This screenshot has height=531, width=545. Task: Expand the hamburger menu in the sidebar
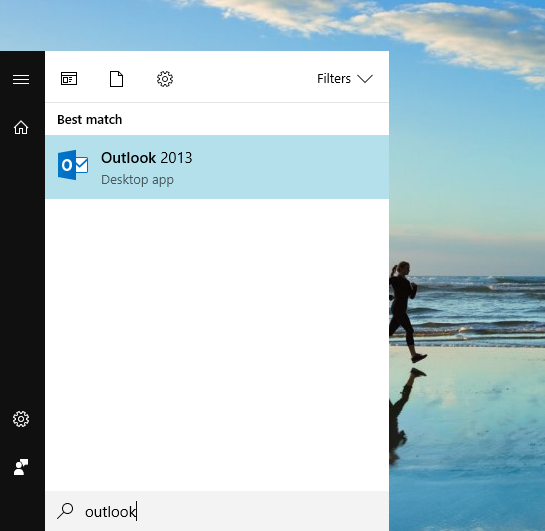pos(21,79)
